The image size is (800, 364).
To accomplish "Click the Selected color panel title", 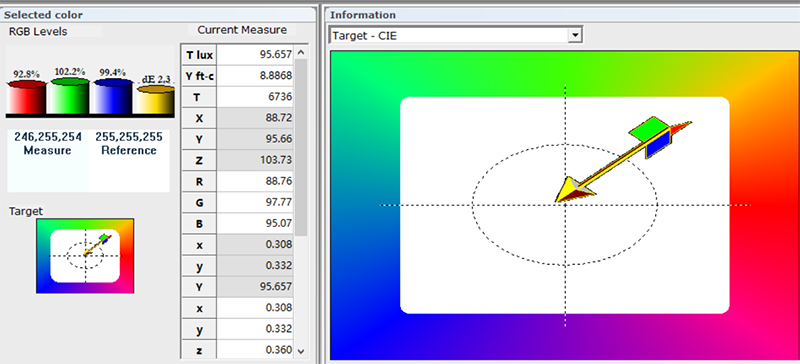I will 43,15.
